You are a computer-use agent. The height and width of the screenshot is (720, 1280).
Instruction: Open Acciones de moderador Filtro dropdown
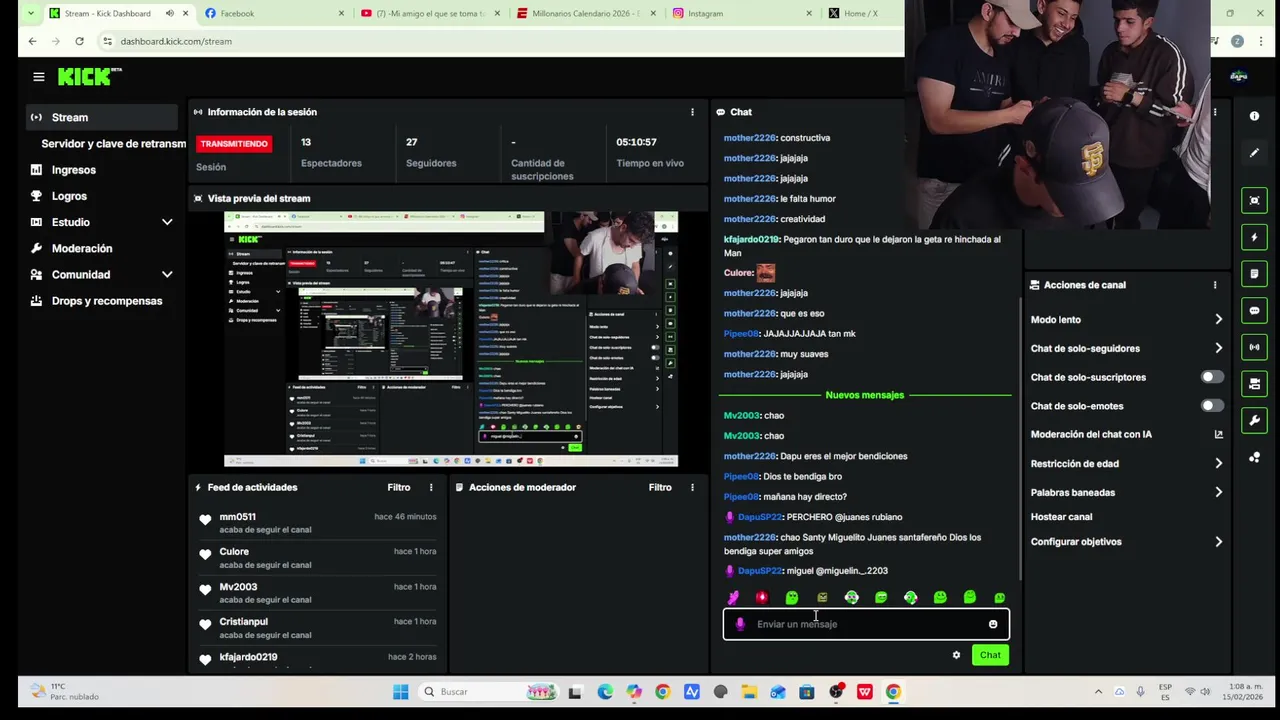coord(660,487)
